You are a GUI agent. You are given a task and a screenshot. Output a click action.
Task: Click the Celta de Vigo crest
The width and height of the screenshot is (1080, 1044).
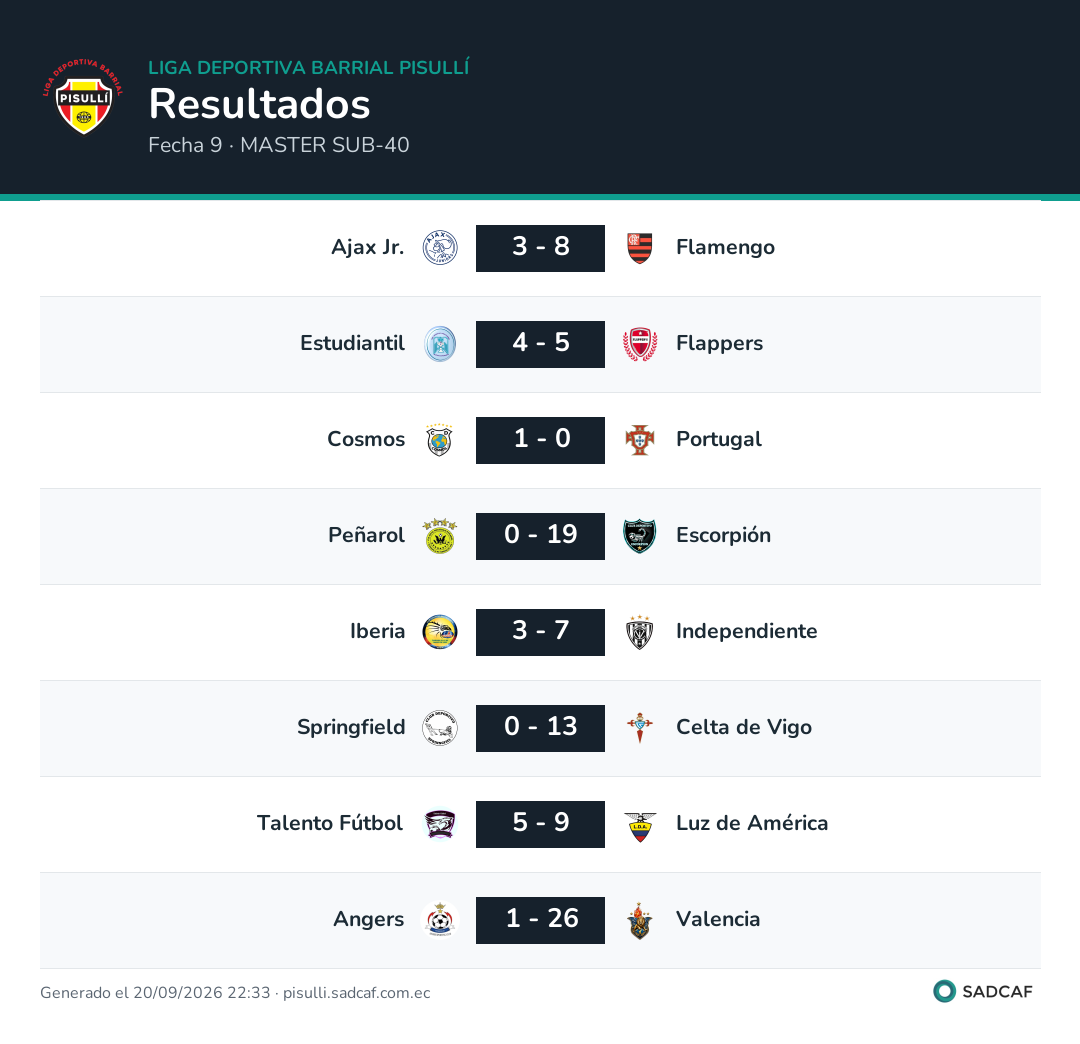point(640,728)
